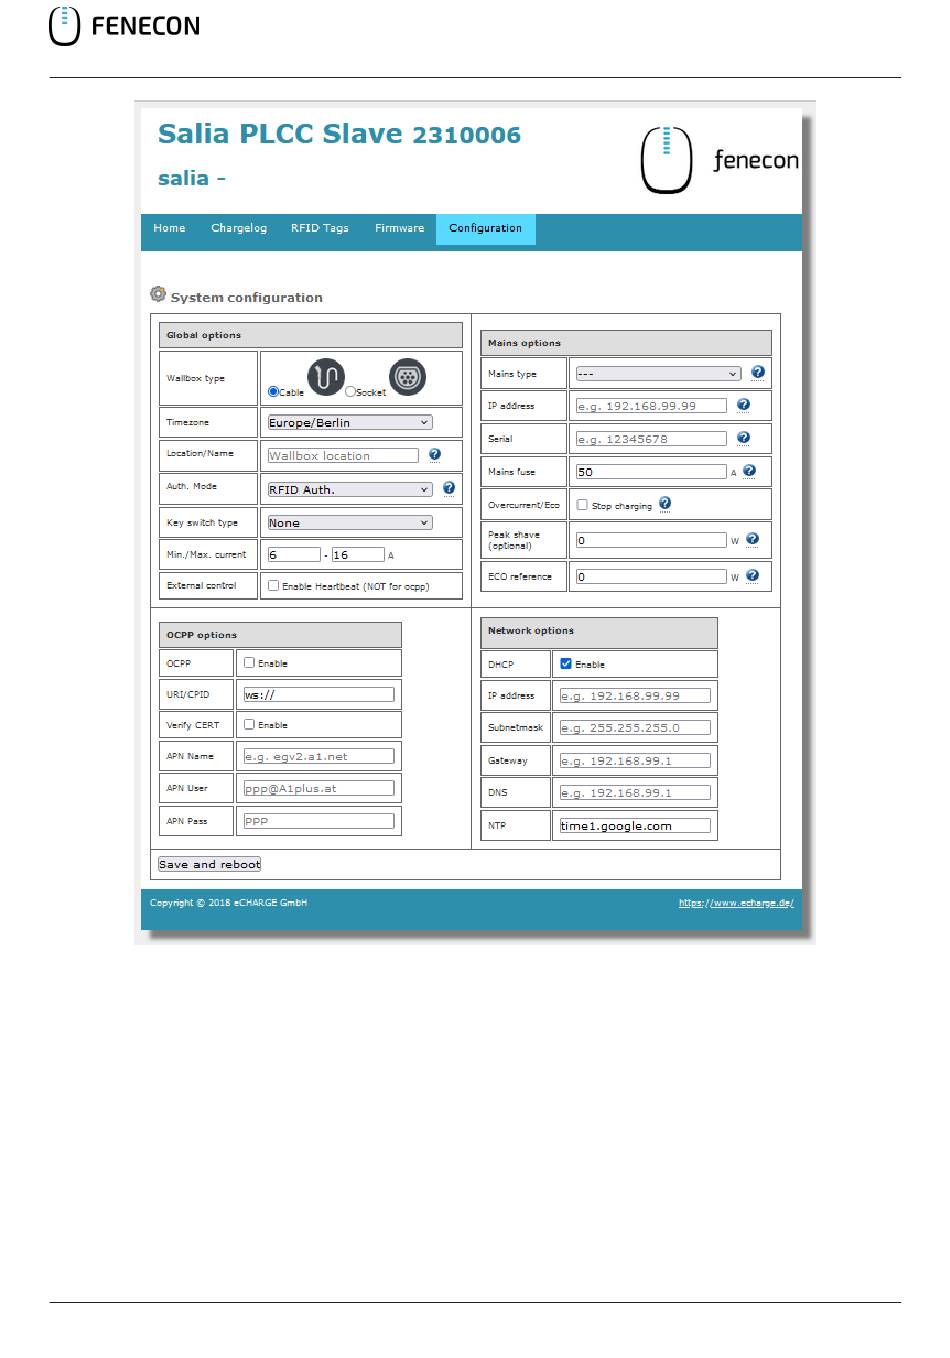Open the Key switch type dropdown
Viewport: 950px width, 1358px height.
350,523
